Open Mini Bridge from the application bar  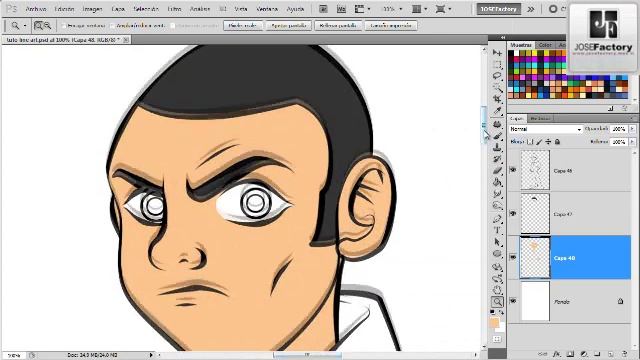tap(341, 9)
